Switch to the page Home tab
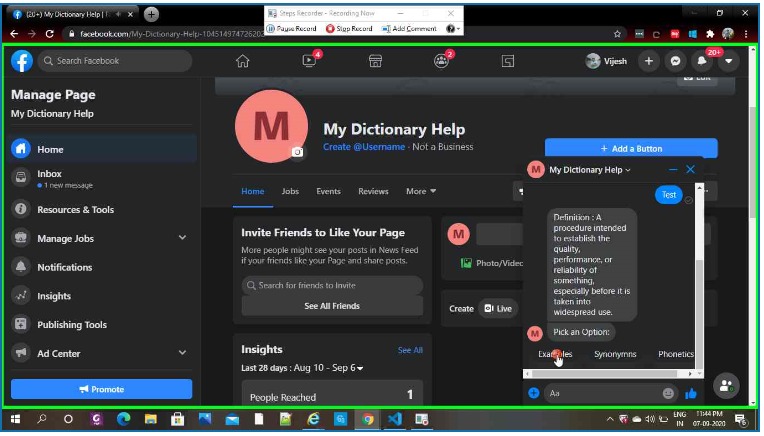 [x=252, y=191]
